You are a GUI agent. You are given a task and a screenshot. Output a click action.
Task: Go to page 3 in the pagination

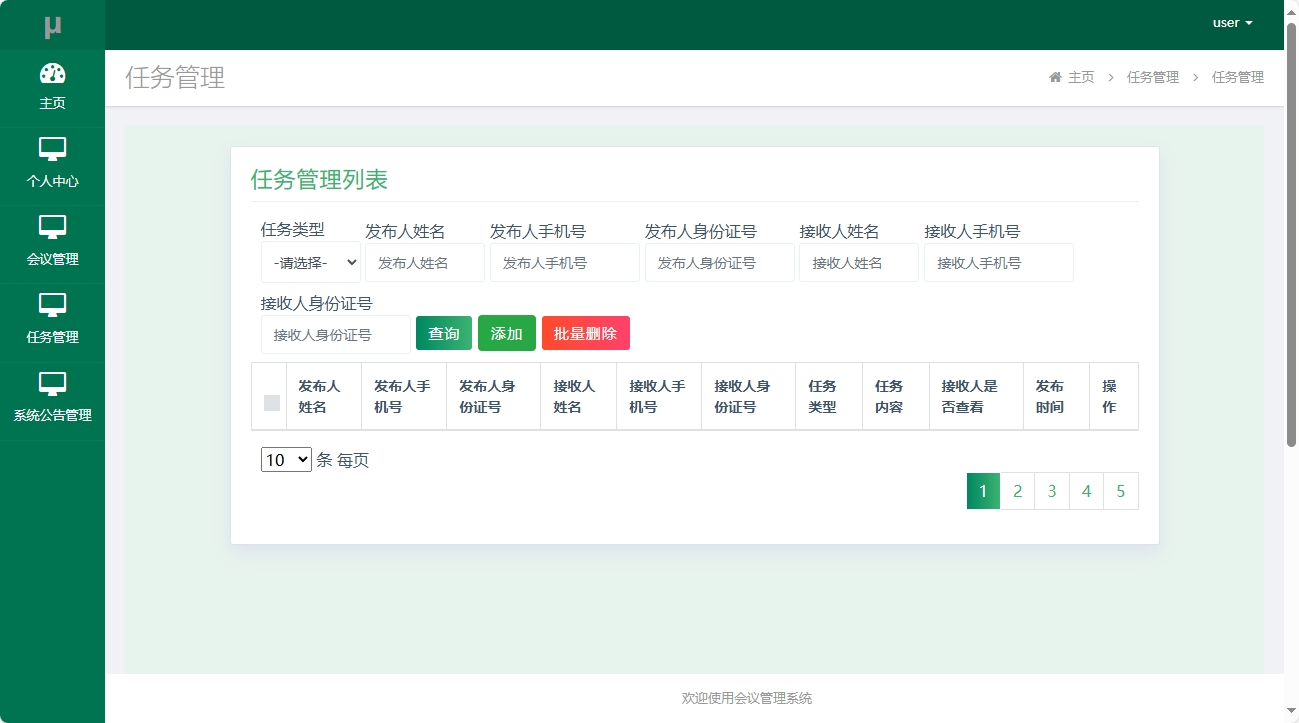tap(1051, 491)
